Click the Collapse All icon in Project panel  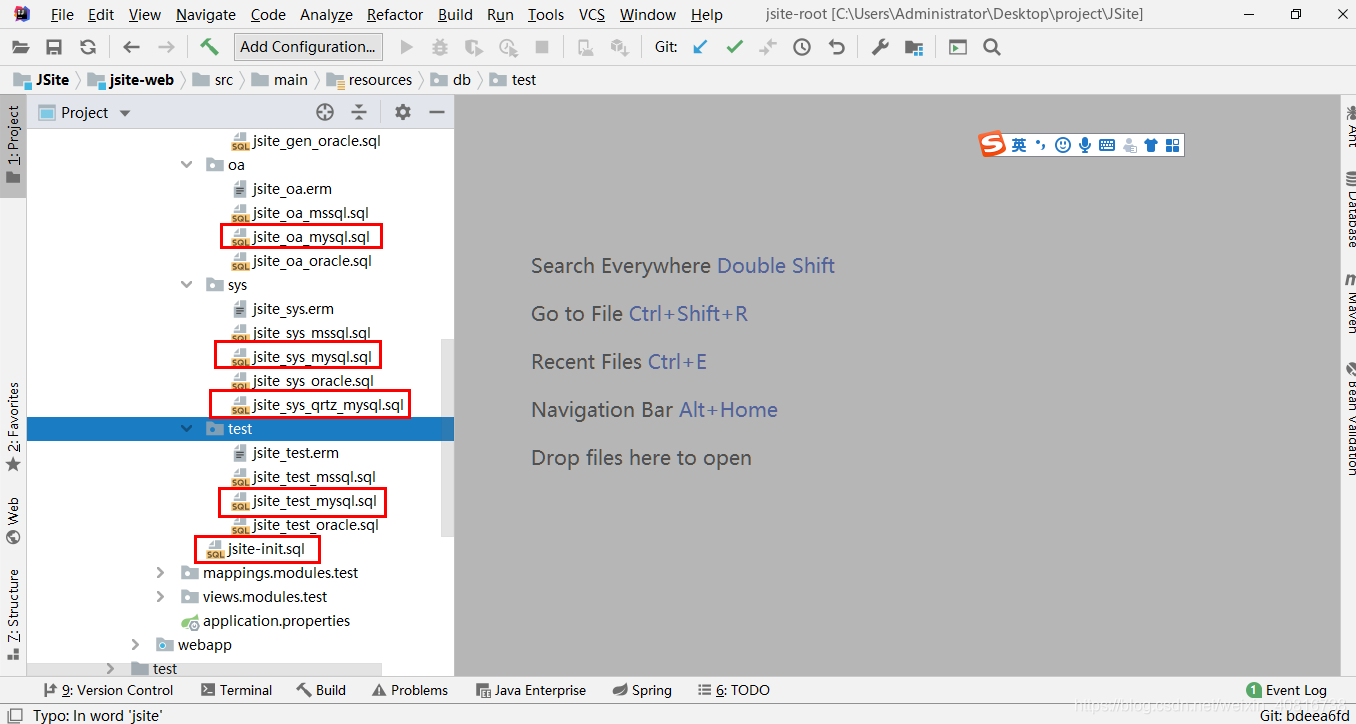[x=359, y=112]
